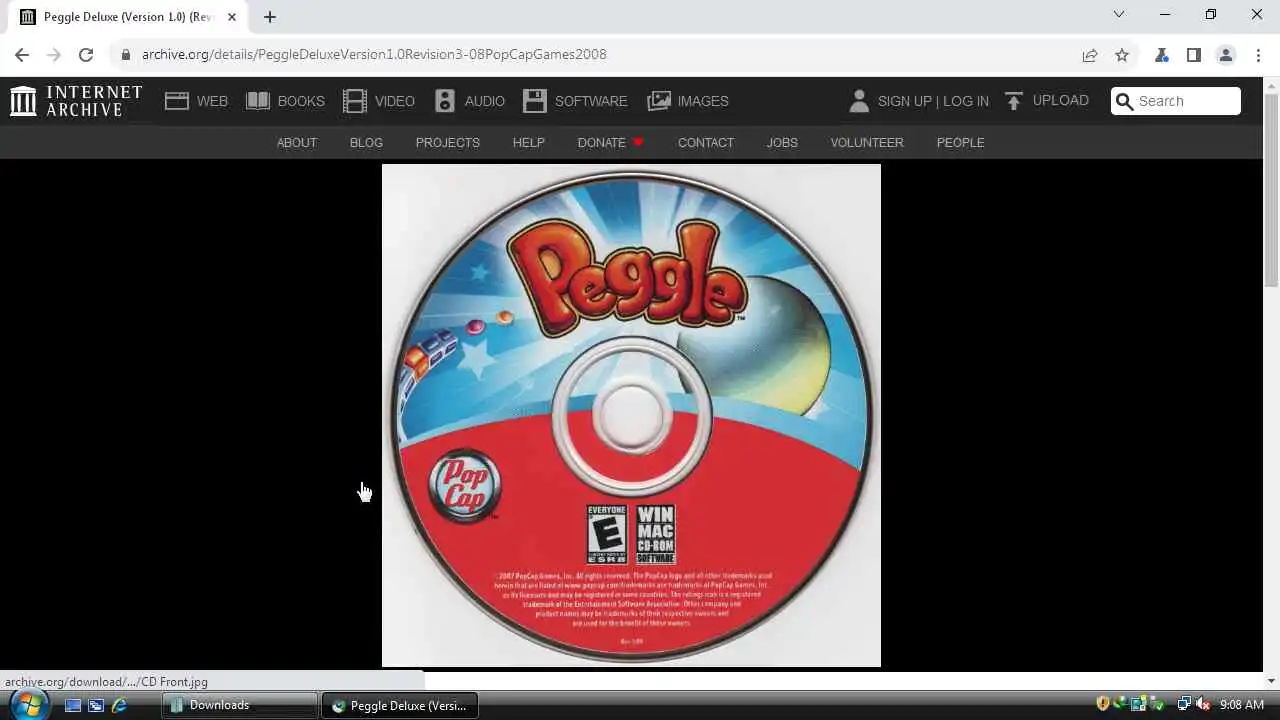Click DONATE with heart
The width and height of the screenshot is (1280, 720).
610,143
